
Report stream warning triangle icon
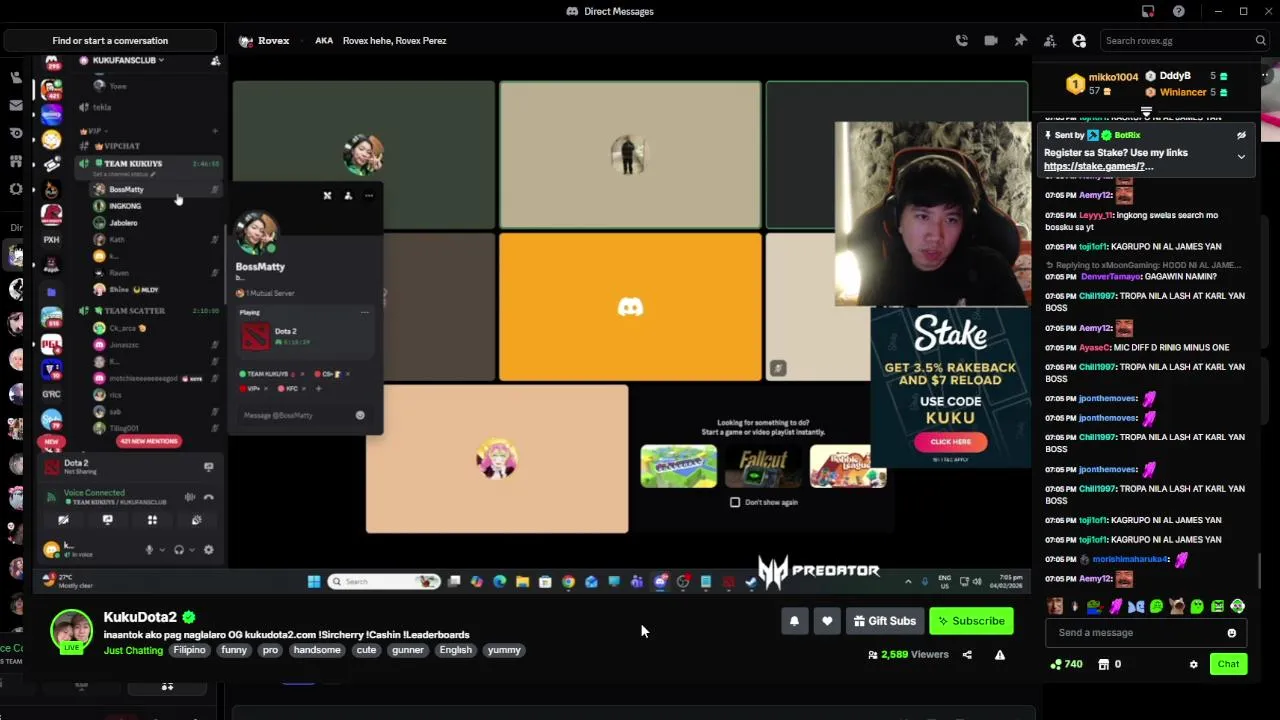coord(999,655)
